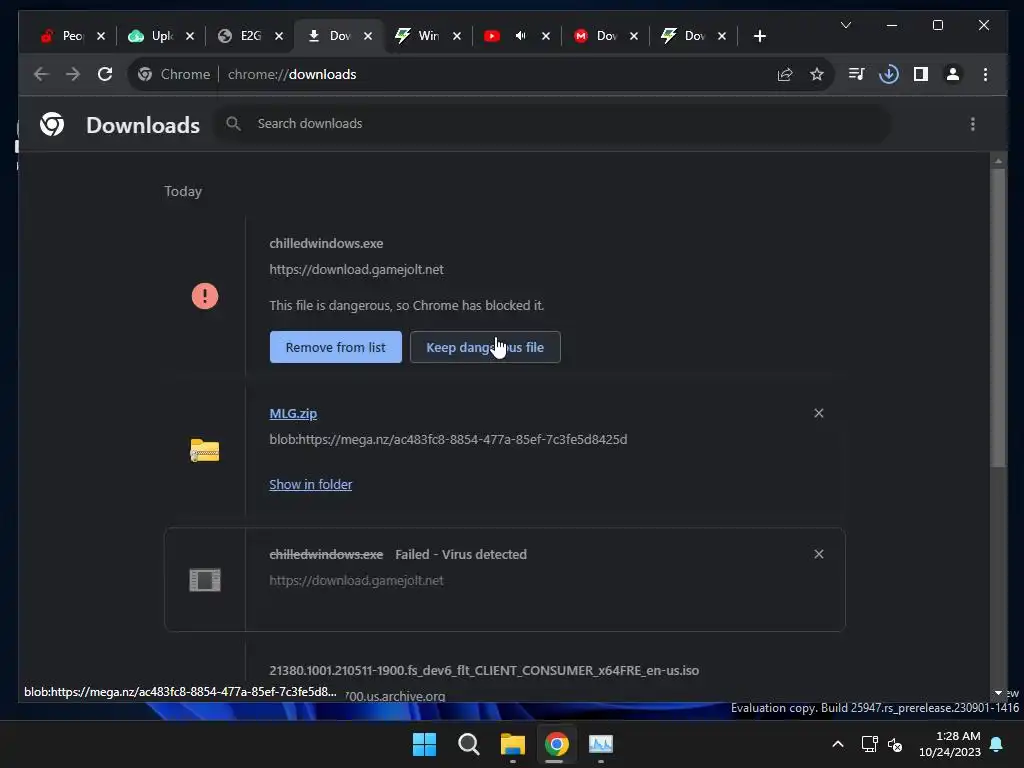This screenshot has width=1024, height=768.
Task: Click the network icon in system tray
Action: (869, 744)
